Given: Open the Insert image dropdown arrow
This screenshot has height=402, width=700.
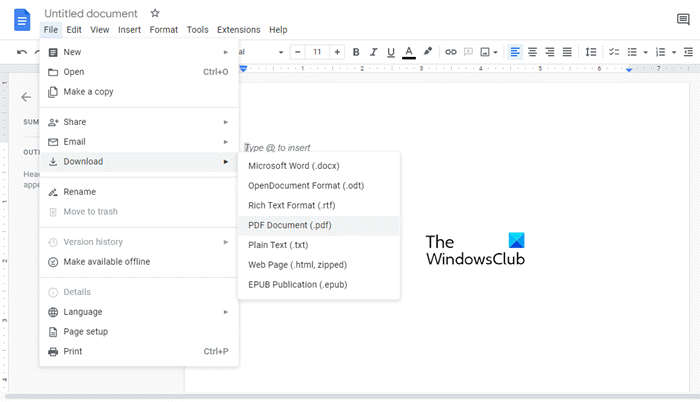Looking at the screenshot, I should 496,53.
